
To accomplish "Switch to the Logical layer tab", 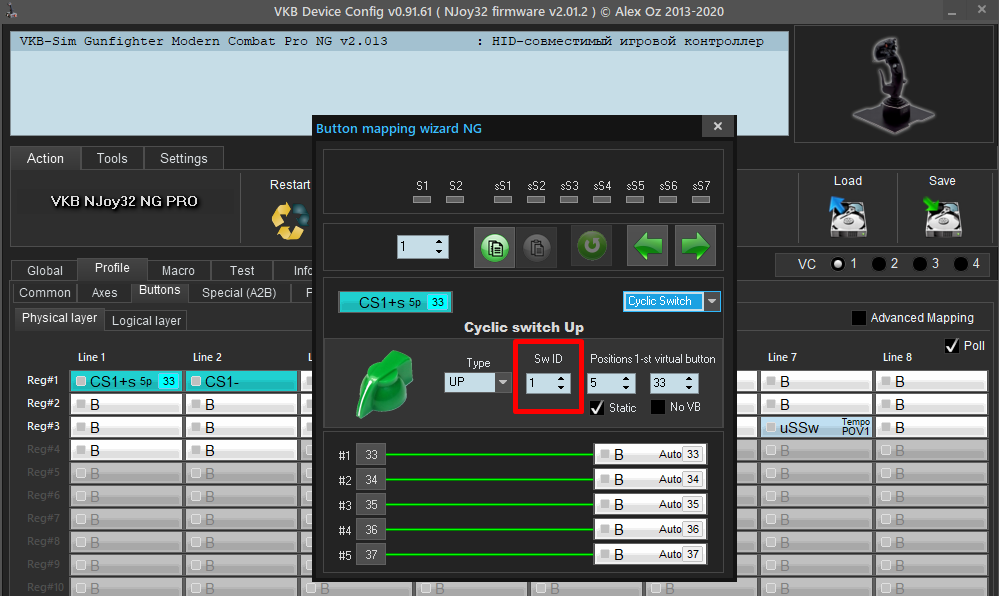I will (x=147, y=321).
